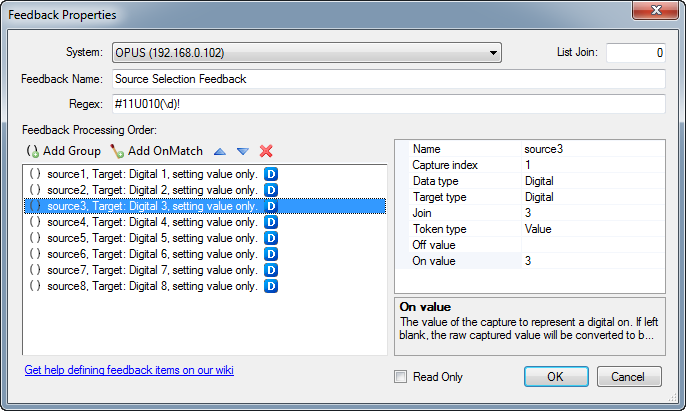This screenshot has width=686, height=411.
Task: Click the blue D badge on source1
Action: (x=271, y=174)
